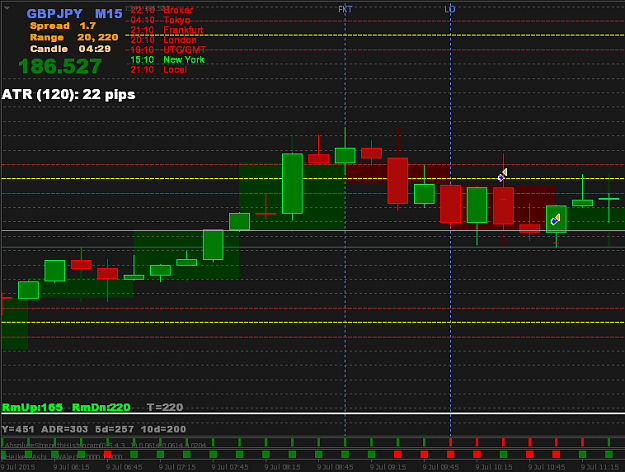
Task: Click the 5d=257 value
Action: (114, 429)
